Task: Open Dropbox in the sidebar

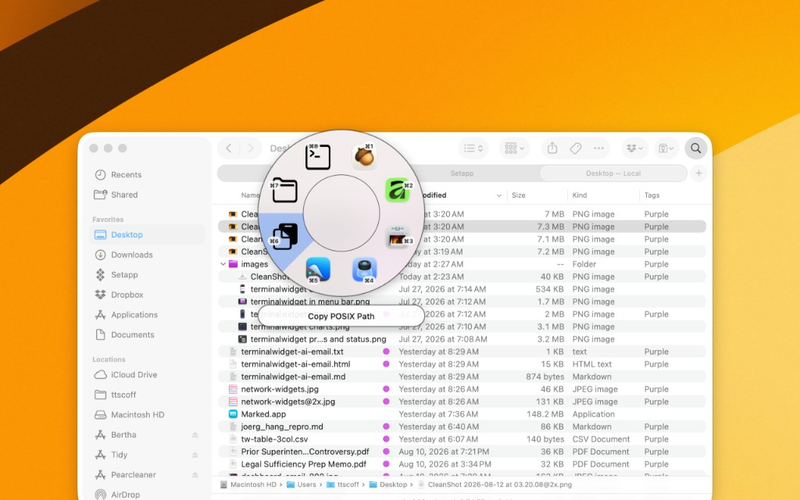Action: pyautogui.click(x=147, y=295)
